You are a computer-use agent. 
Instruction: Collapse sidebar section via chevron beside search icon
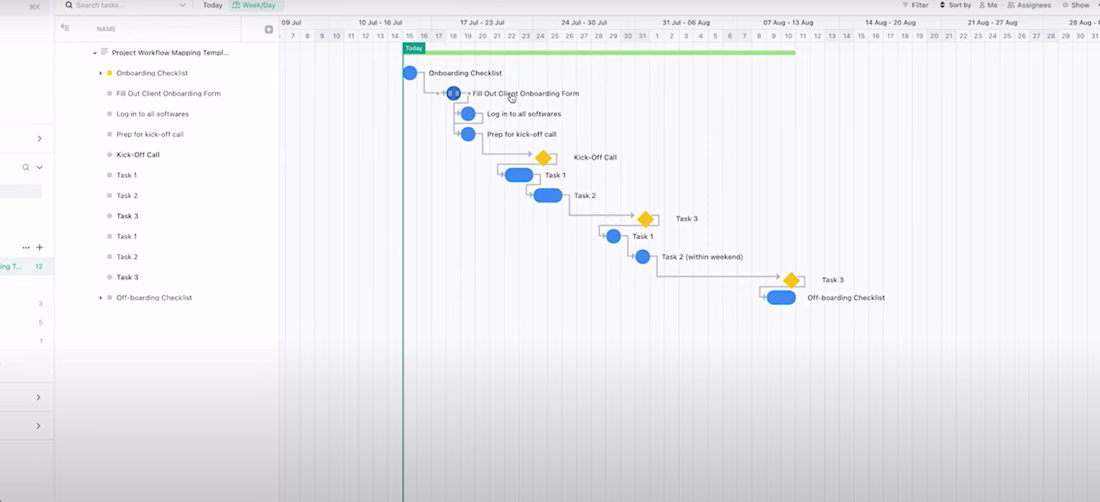click(x=39, y=168)
